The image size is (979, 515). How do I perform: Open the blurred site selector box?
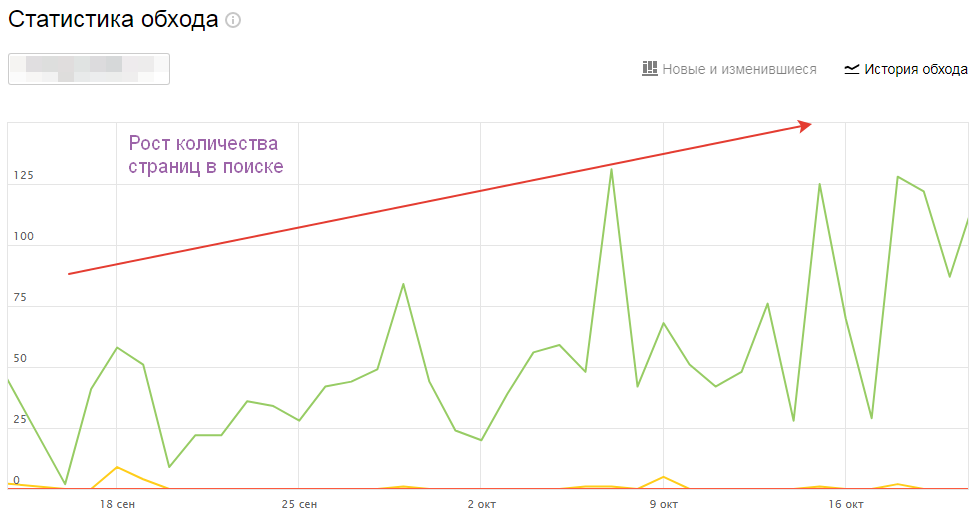tap(89, 69)
